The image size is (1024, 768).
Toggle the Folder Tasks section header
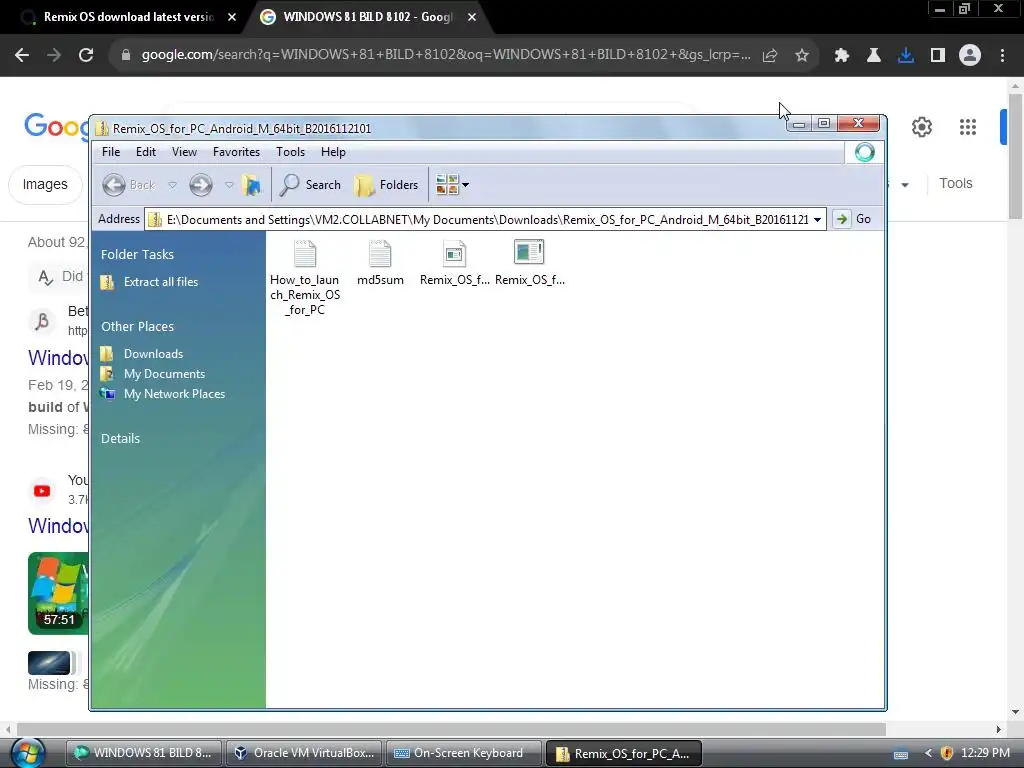137,255
